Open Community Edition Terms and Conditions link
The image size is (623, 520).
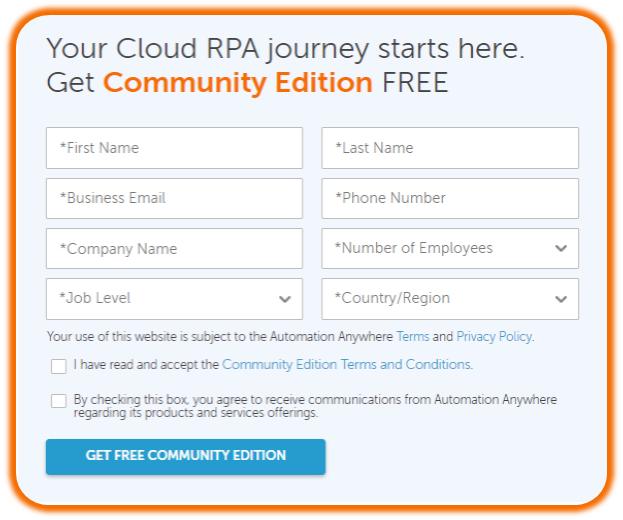click(347, 365)
